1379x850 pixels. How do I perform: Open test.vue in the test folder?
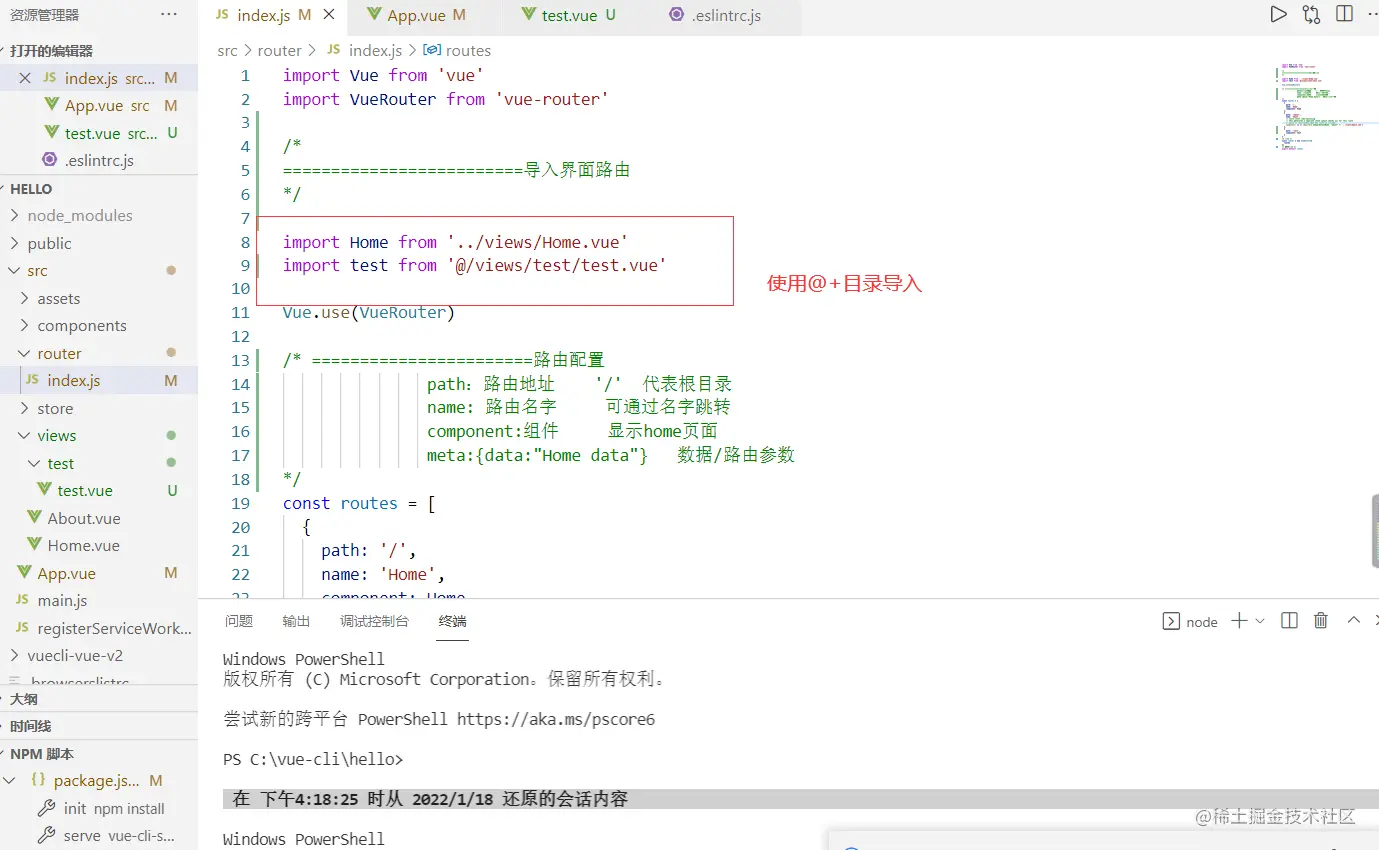99,490
